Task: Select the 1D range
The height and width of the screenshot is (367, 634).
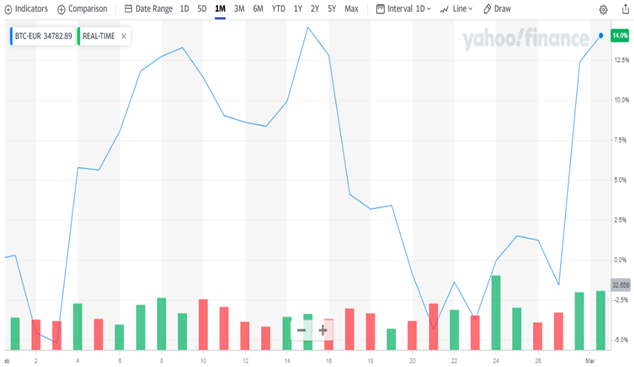Action: 184,9
